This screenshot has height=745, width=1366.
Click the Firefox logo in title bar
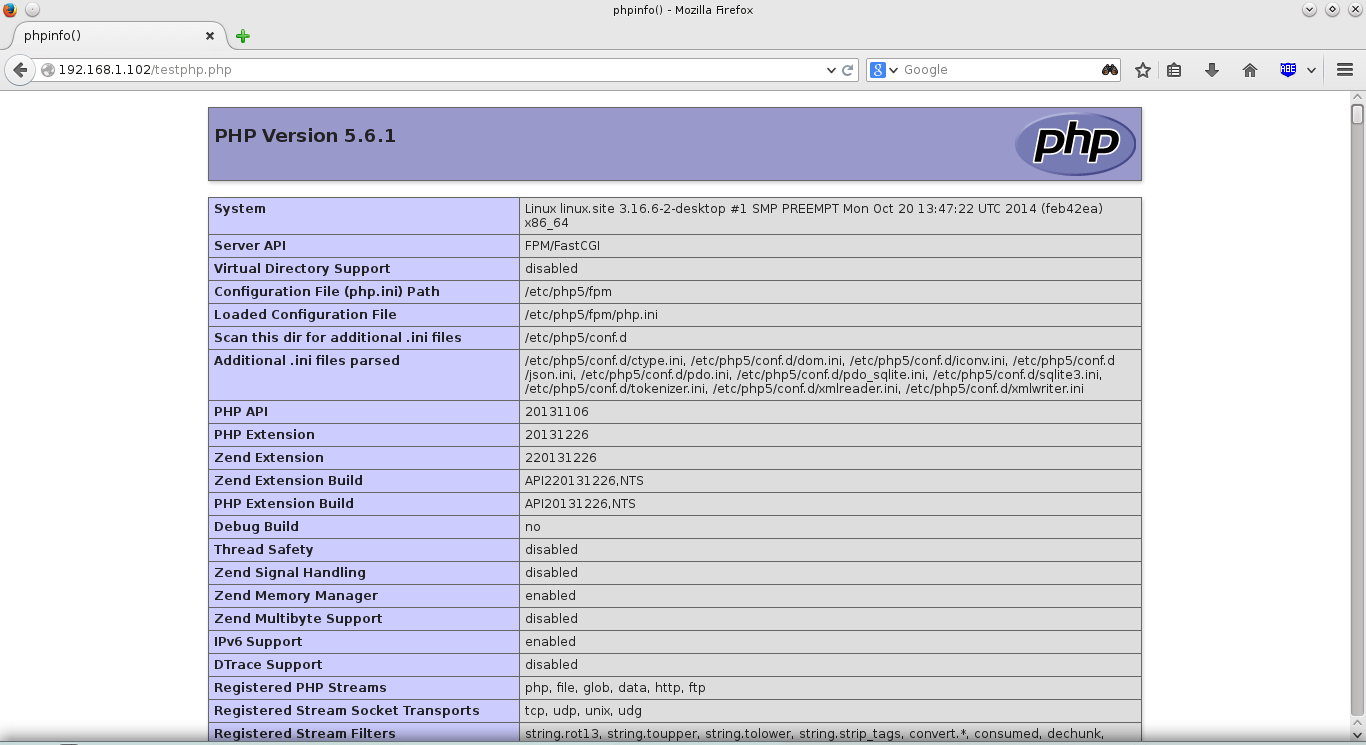(x=10, y=10)
